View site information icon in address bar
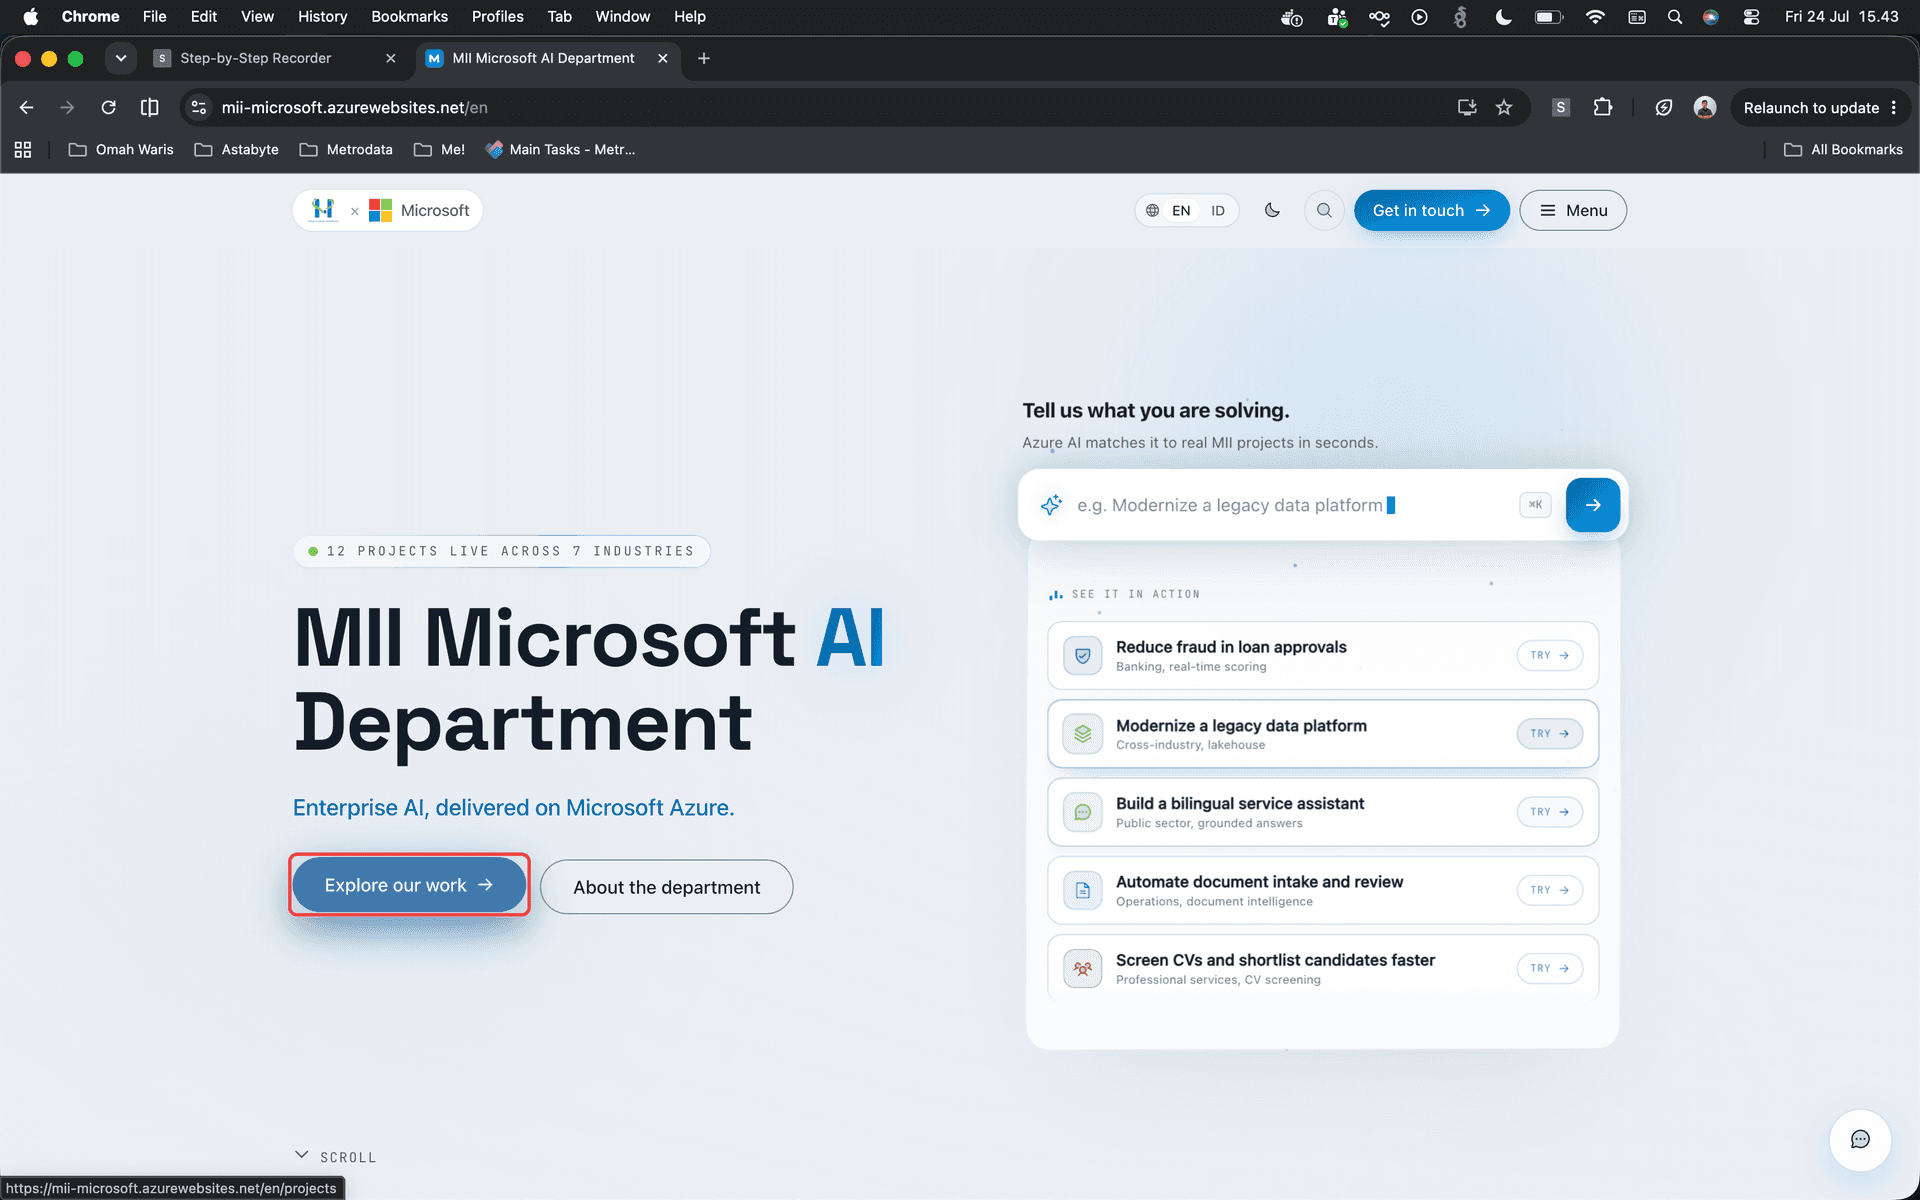 point(199,107)
